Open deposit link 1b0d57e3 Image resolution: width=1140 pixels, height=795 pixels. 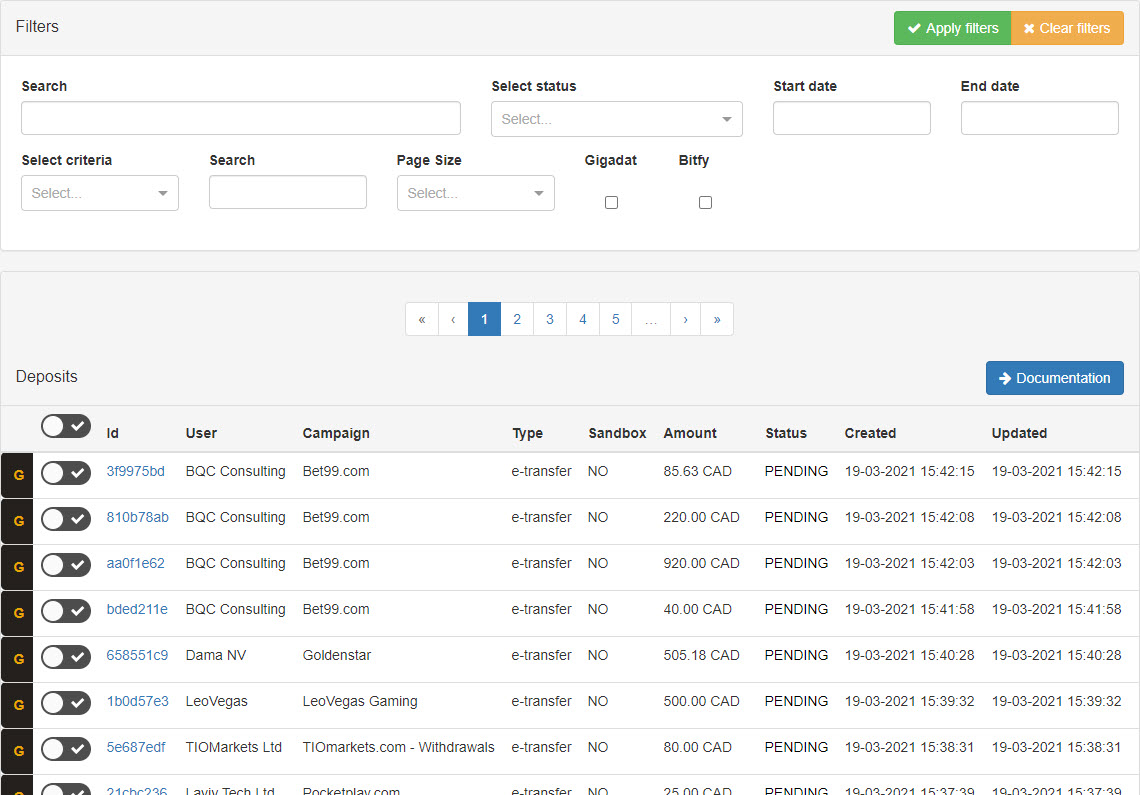137,700
